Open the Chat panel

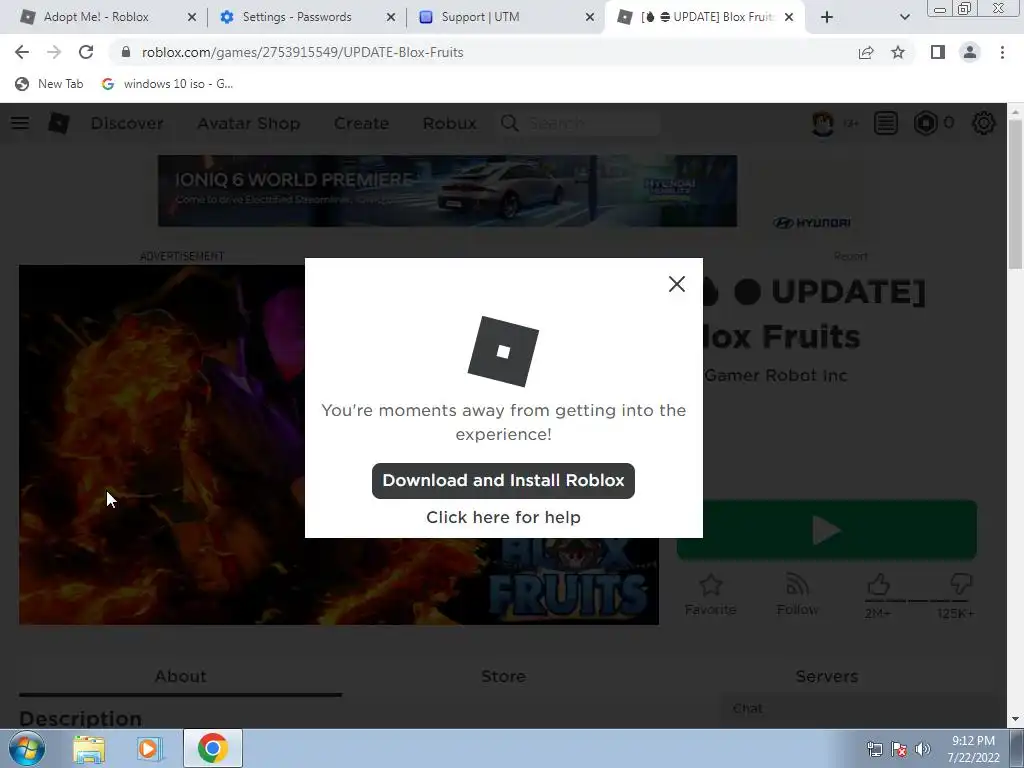(859, 709)
